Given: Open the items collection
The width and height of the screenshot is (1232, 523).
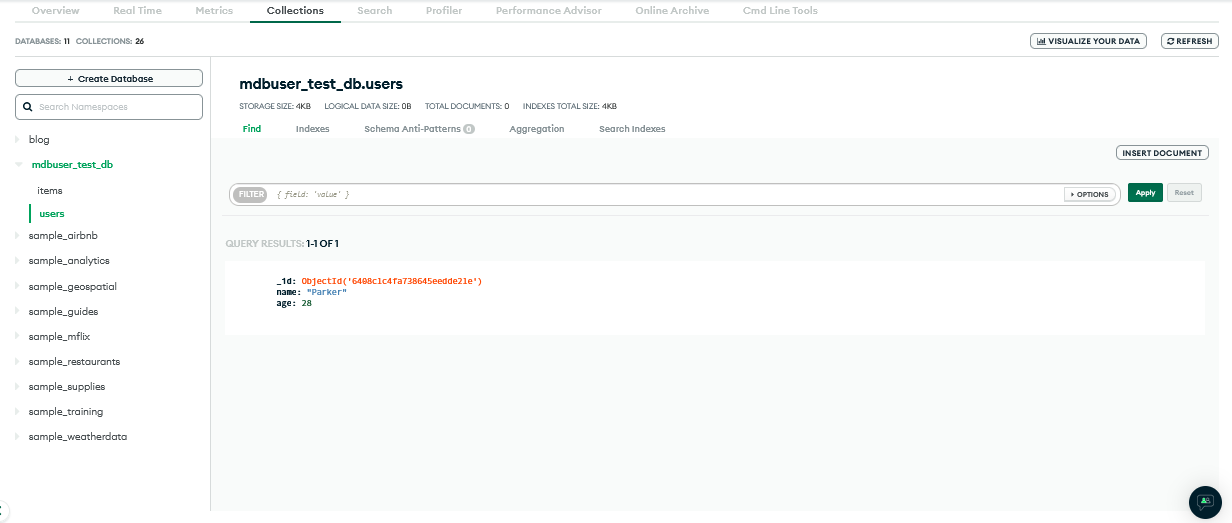Looking at the screenshot, I should pos(50,190).
